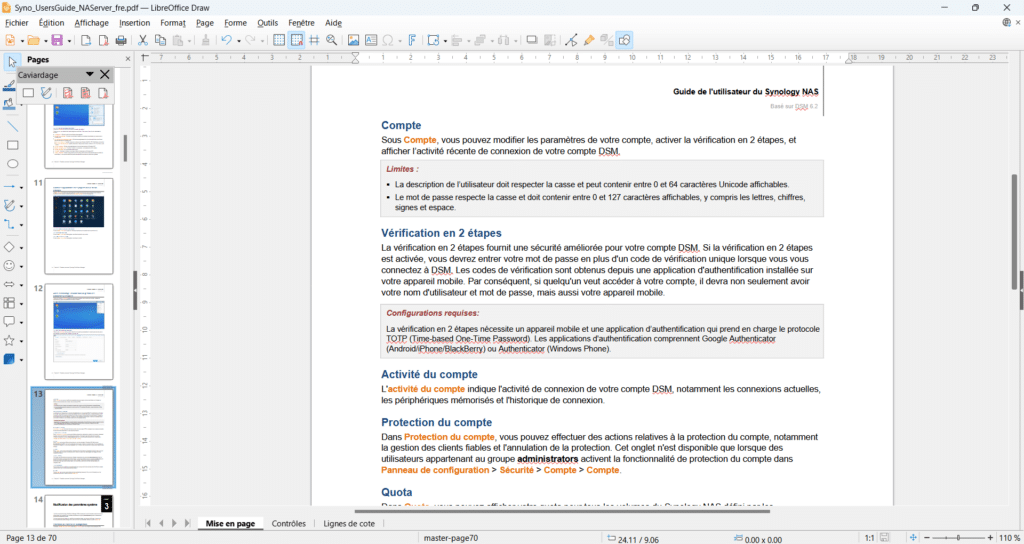Select the Ellipse shape tool

[x=12, y=164]
